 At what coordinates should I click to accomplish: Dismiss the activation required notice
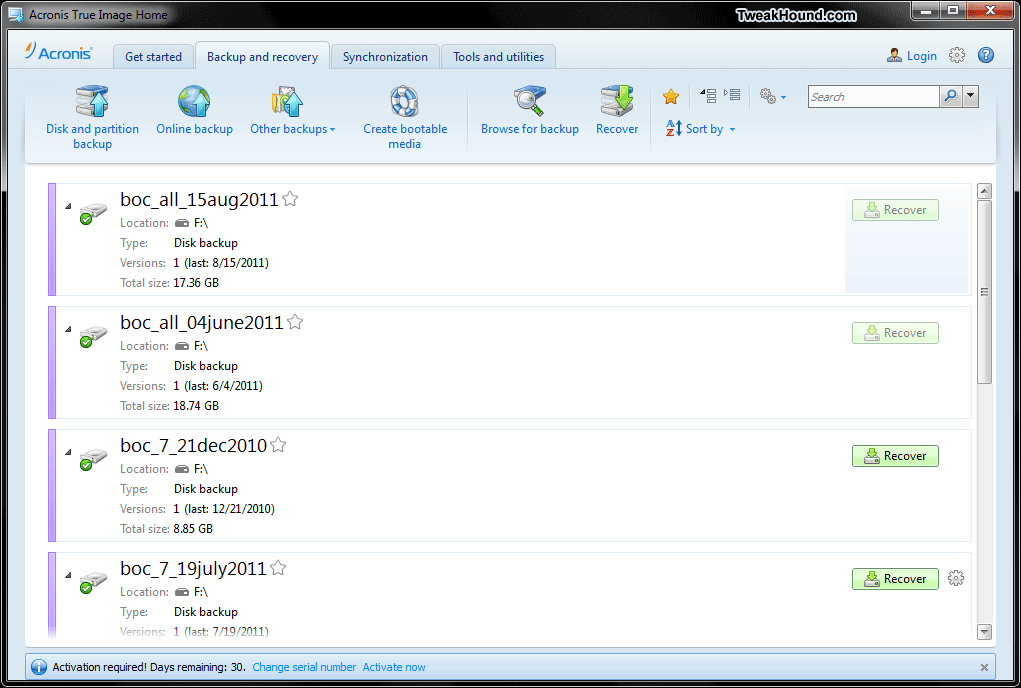point(984,667)
